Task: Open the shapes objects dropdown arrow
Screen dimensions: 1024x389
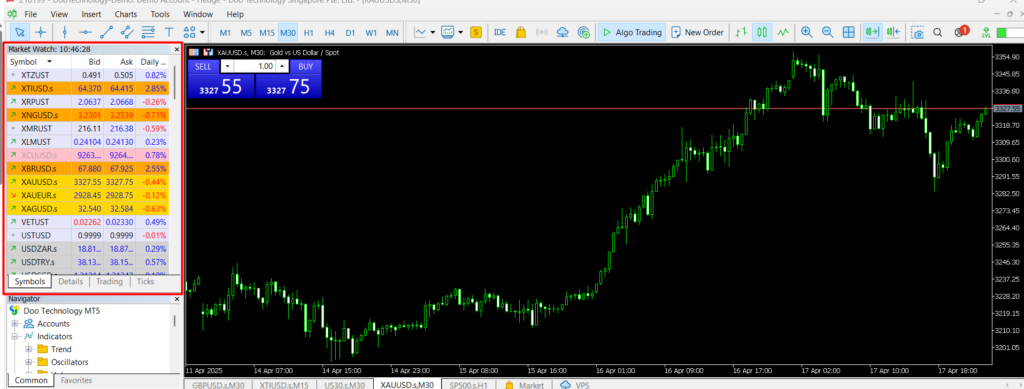Action: coord(202,32)
